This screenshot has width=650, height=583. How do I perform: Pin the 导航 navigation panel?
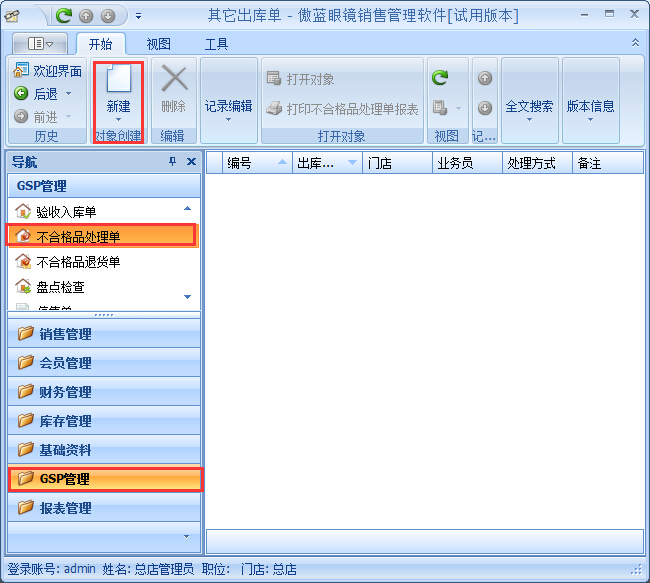[173, 161]
